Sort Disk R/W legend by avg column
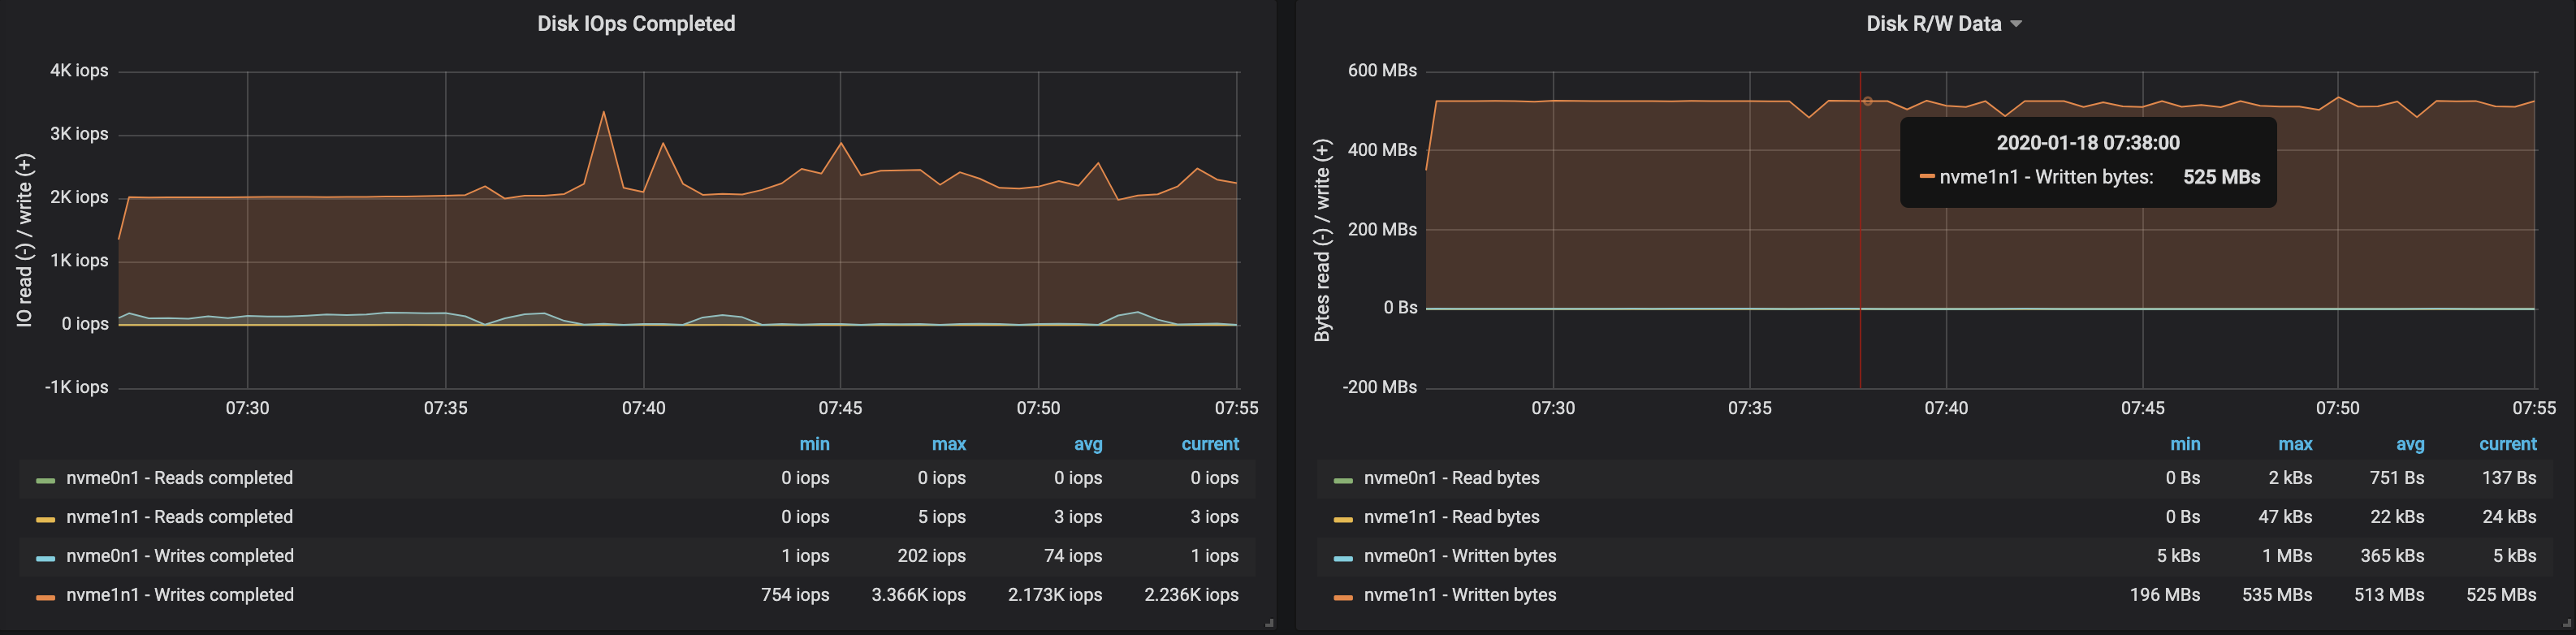Viewport: 2576px width, 635px height. (2410, 444)
